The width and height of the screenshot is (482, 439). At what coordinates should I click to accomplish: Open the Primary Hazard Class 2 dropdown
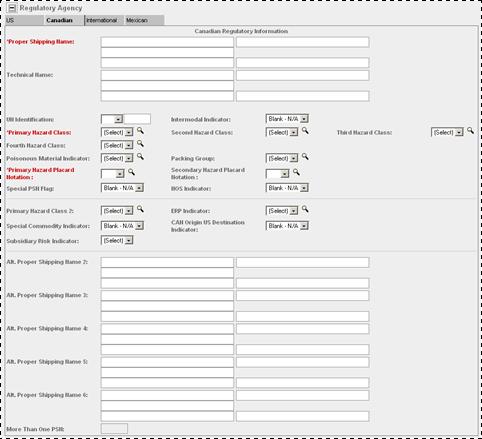pyautogui.click(x=117, y=211)
